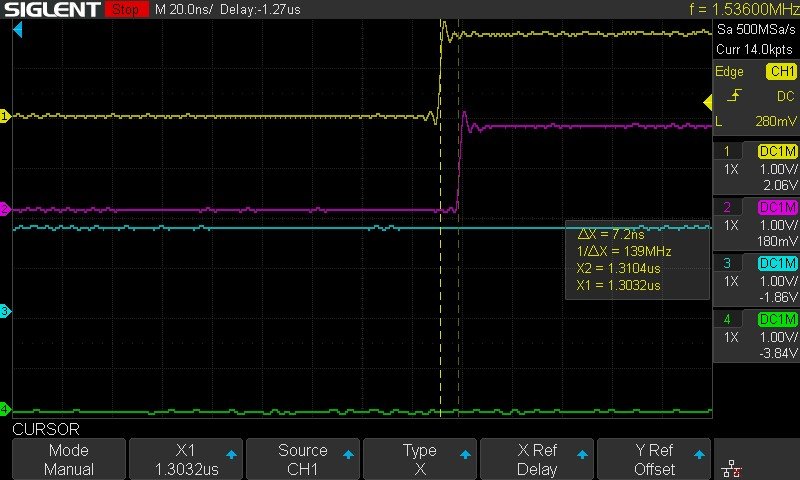The width and height of the screenshot is (800, 480).
Task: Click the blue trigger position arrow
Action: tap(18, 30)
